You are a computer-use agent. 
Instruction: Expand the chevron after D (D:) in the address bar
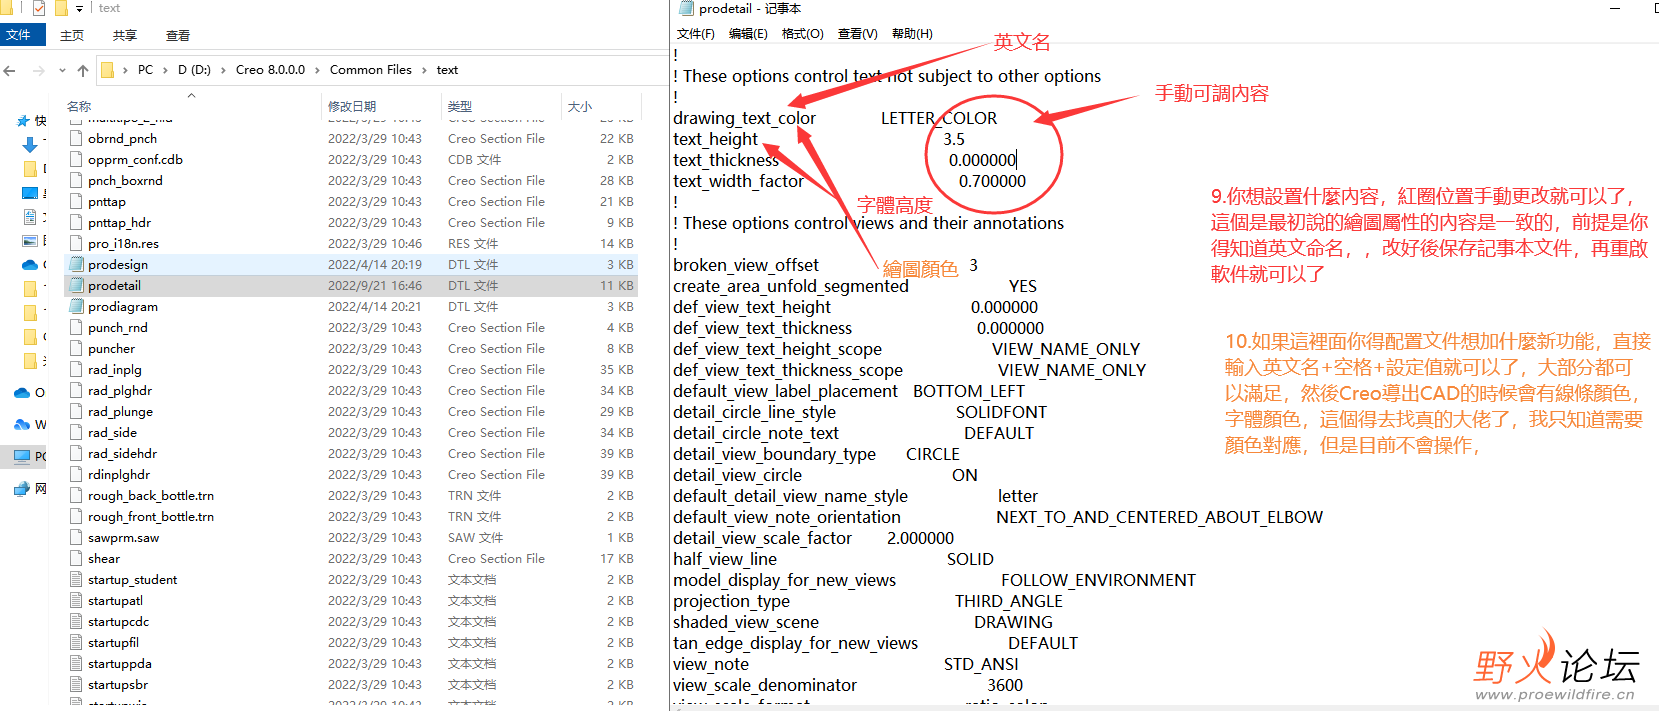[223, 70]
